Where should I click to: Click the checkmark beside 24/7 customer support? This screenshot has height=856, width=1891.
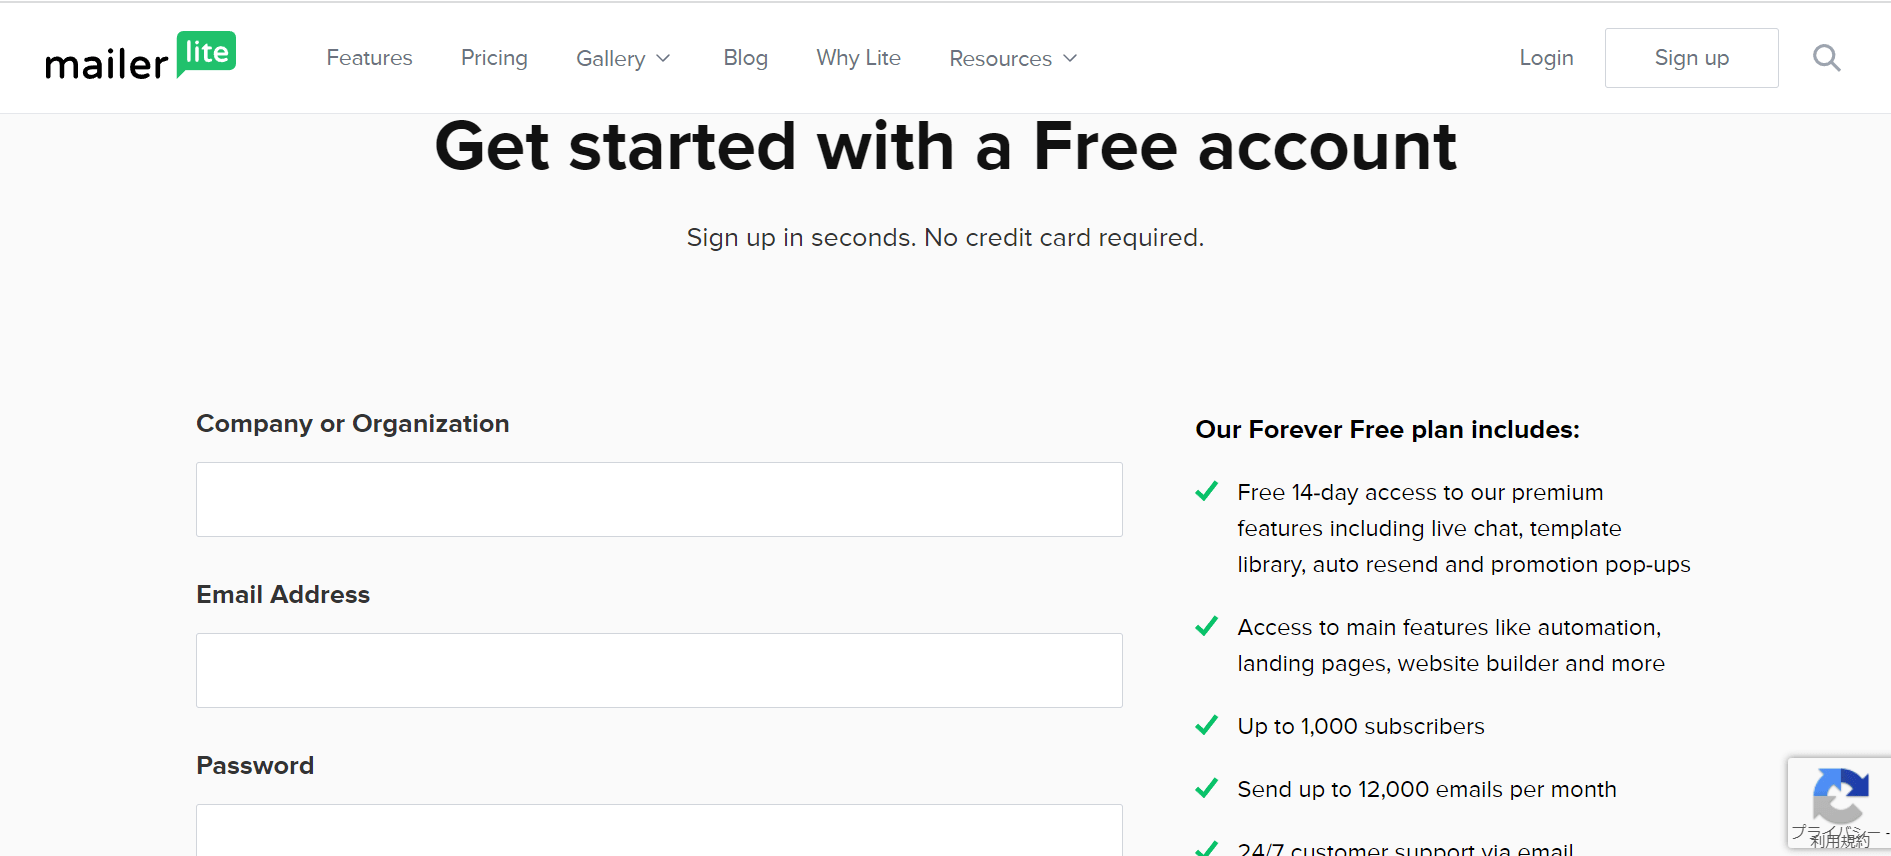coord(1207,848)
